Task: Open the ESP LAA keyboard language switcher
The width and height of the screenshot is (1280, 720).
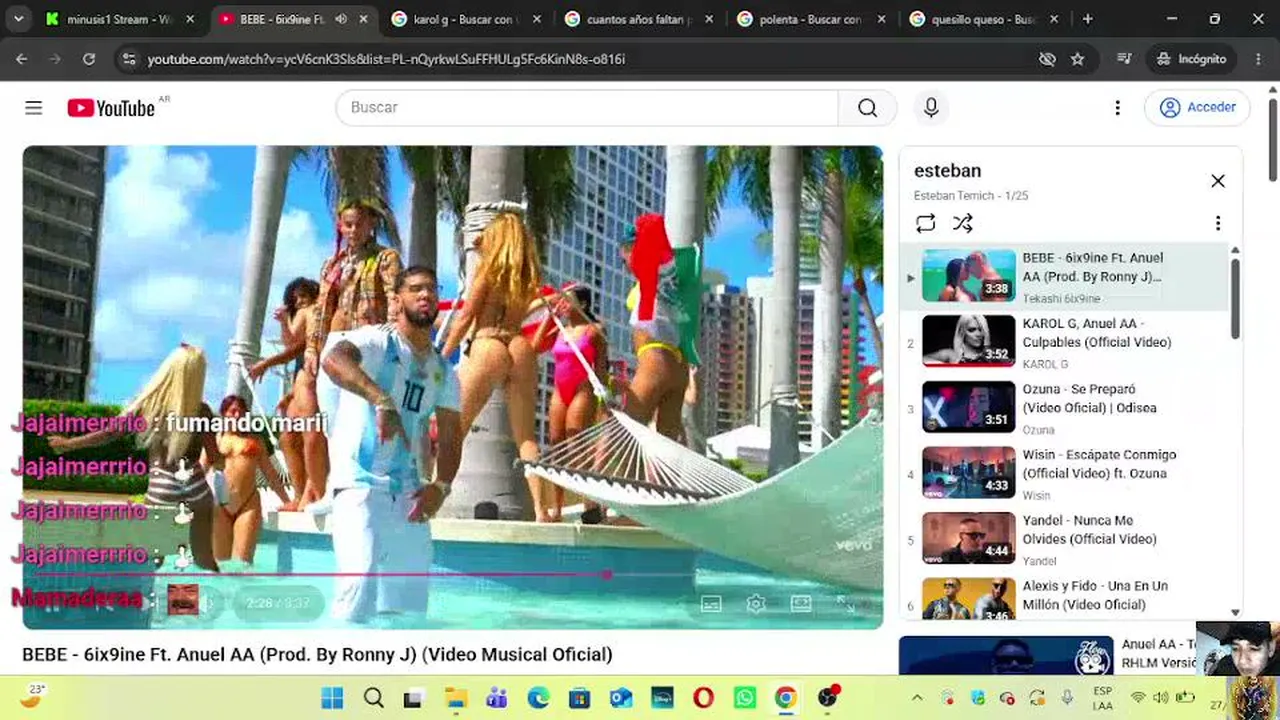Action: coord(1102,698)
